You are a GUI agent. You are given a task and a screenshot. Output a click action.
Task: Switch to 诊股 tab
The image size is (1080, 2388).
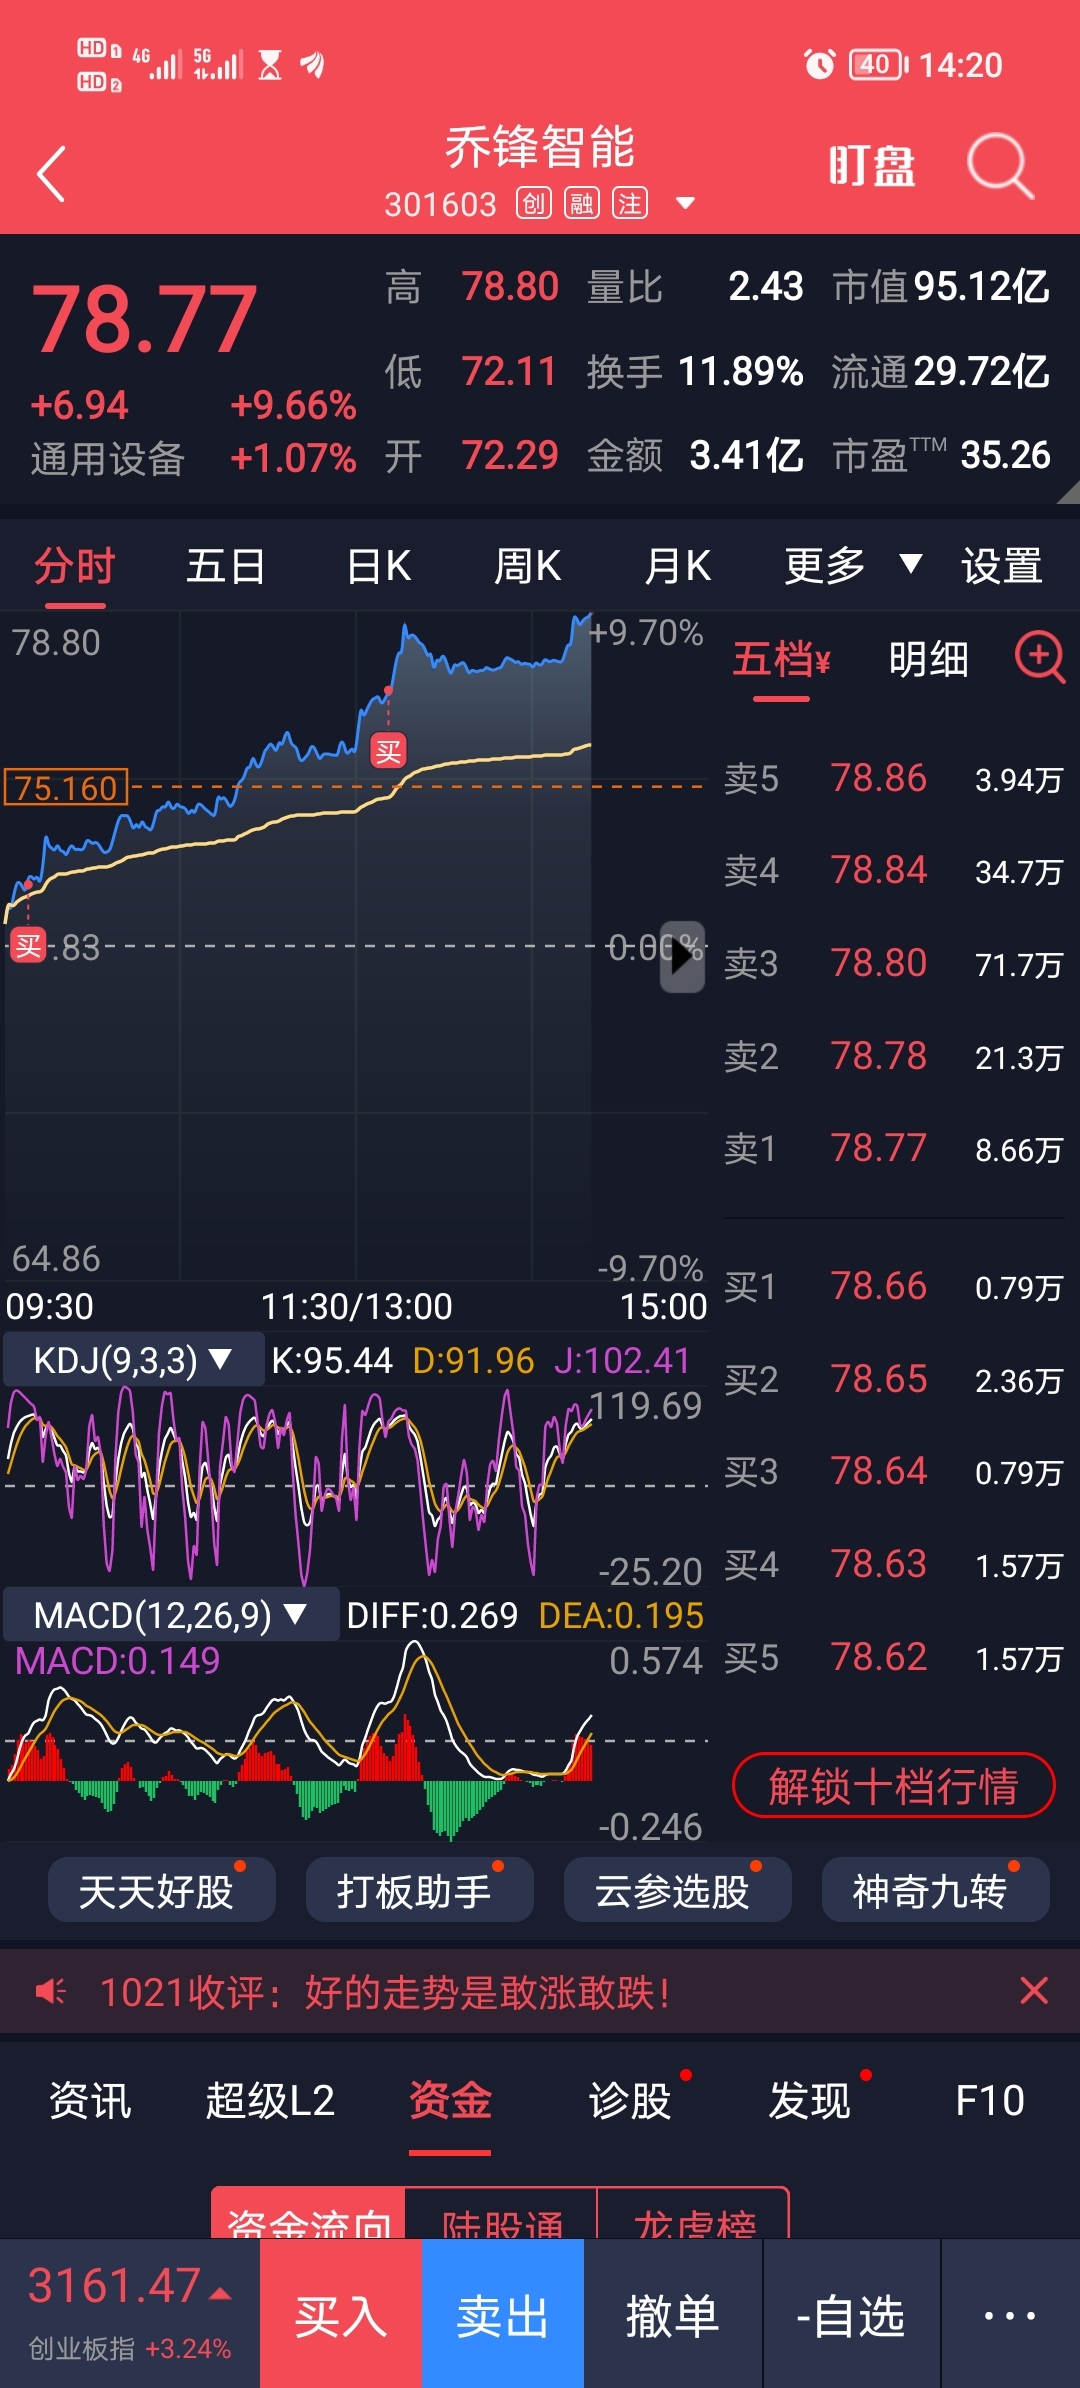point(630,2100)
